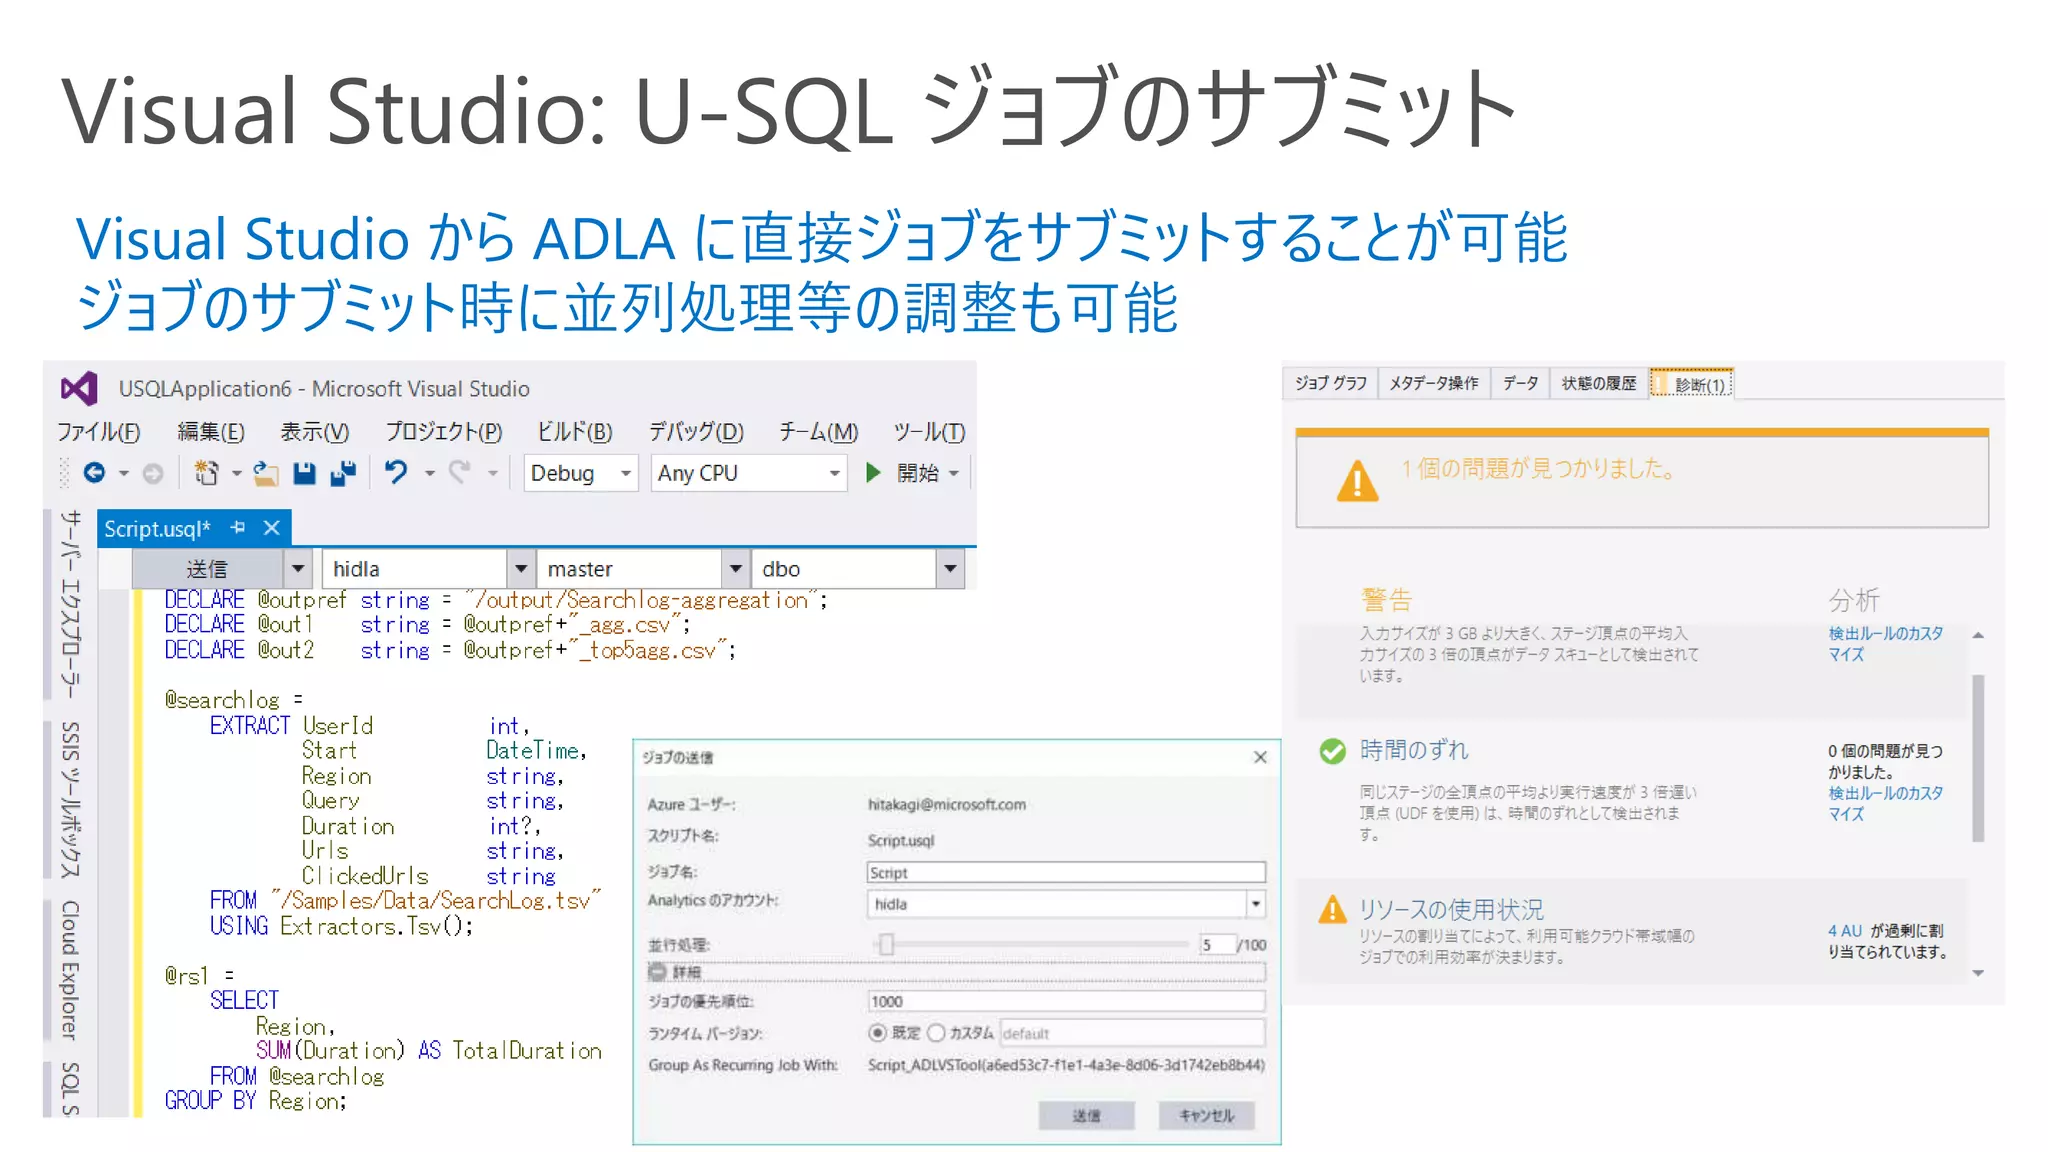This screenshot has width=2048, height=1152.
Task: Open the Debug configuration dropdown
Action: click(626, 473)
